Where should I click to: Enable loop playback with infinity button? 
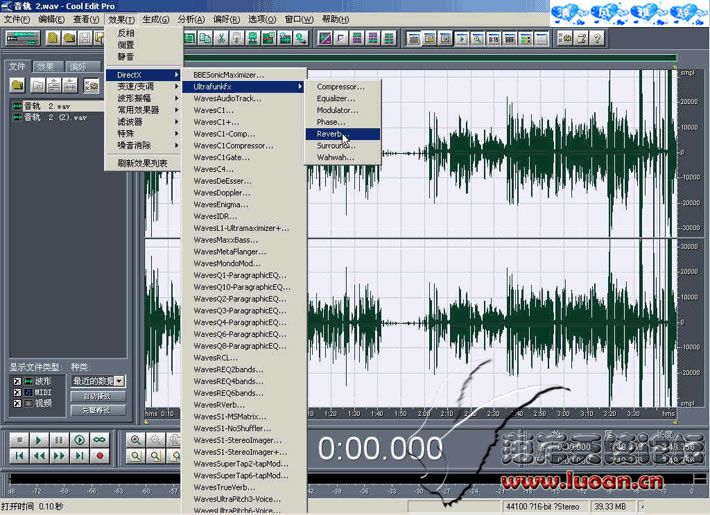pyautogui.click(x=100, y=440)
